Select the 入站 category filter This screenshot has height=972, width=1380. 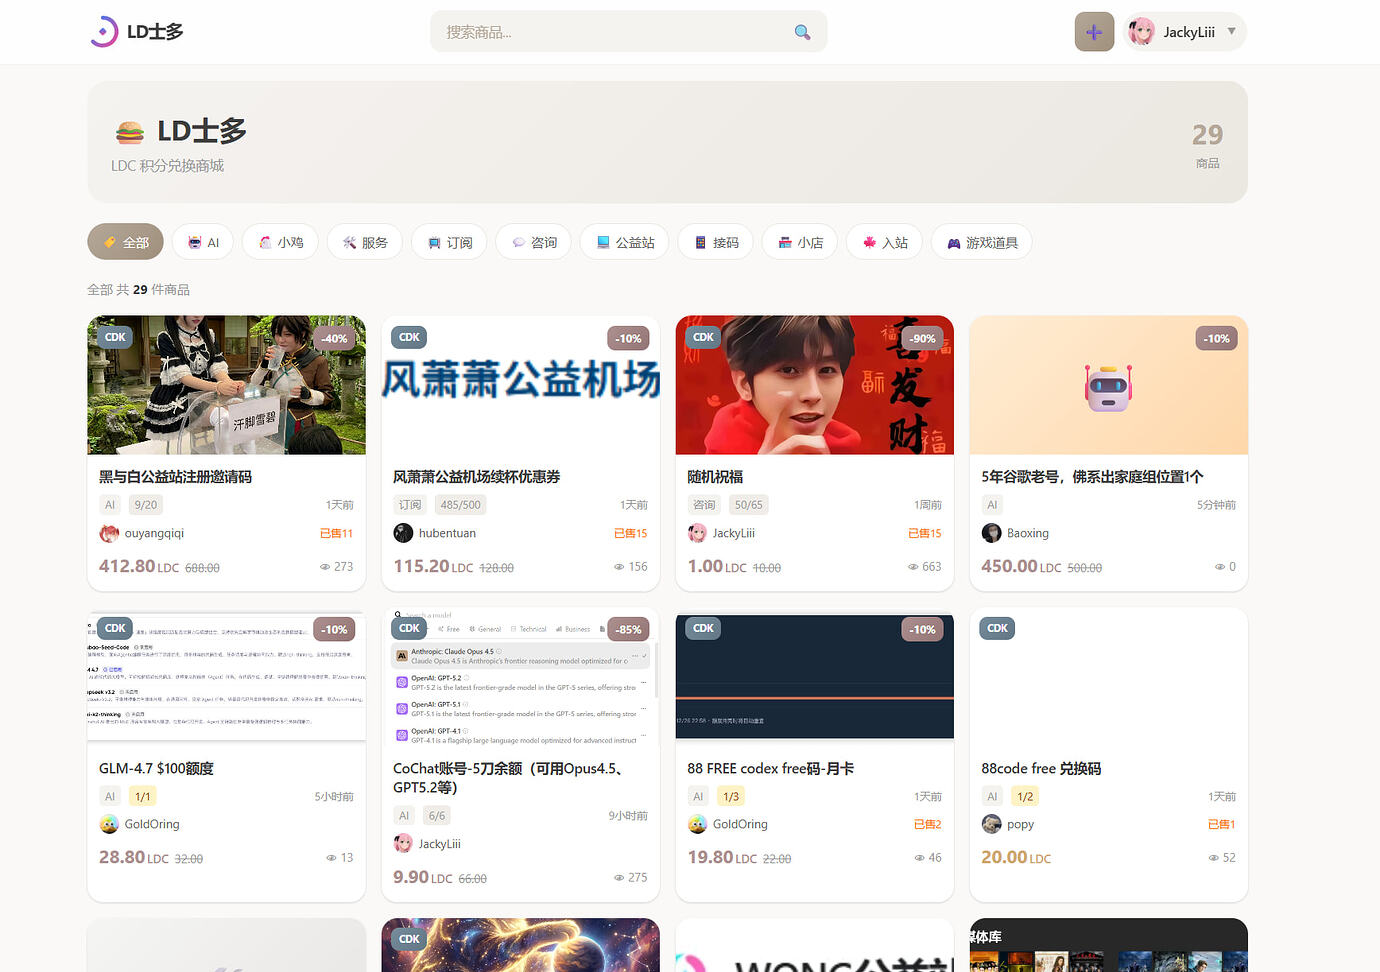[885, 242]
